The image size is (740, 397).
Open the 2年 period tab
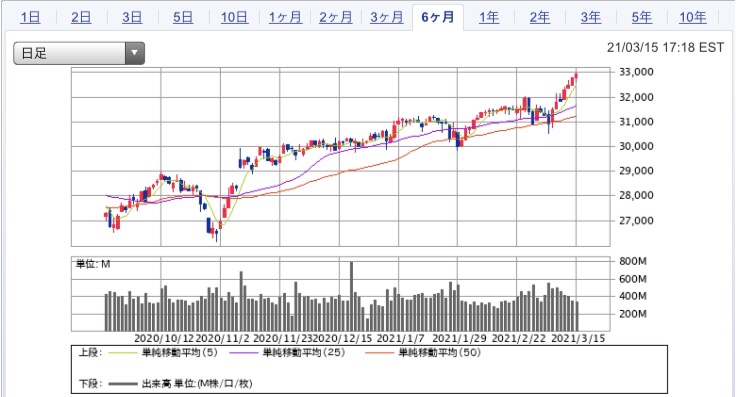(540, 17)
